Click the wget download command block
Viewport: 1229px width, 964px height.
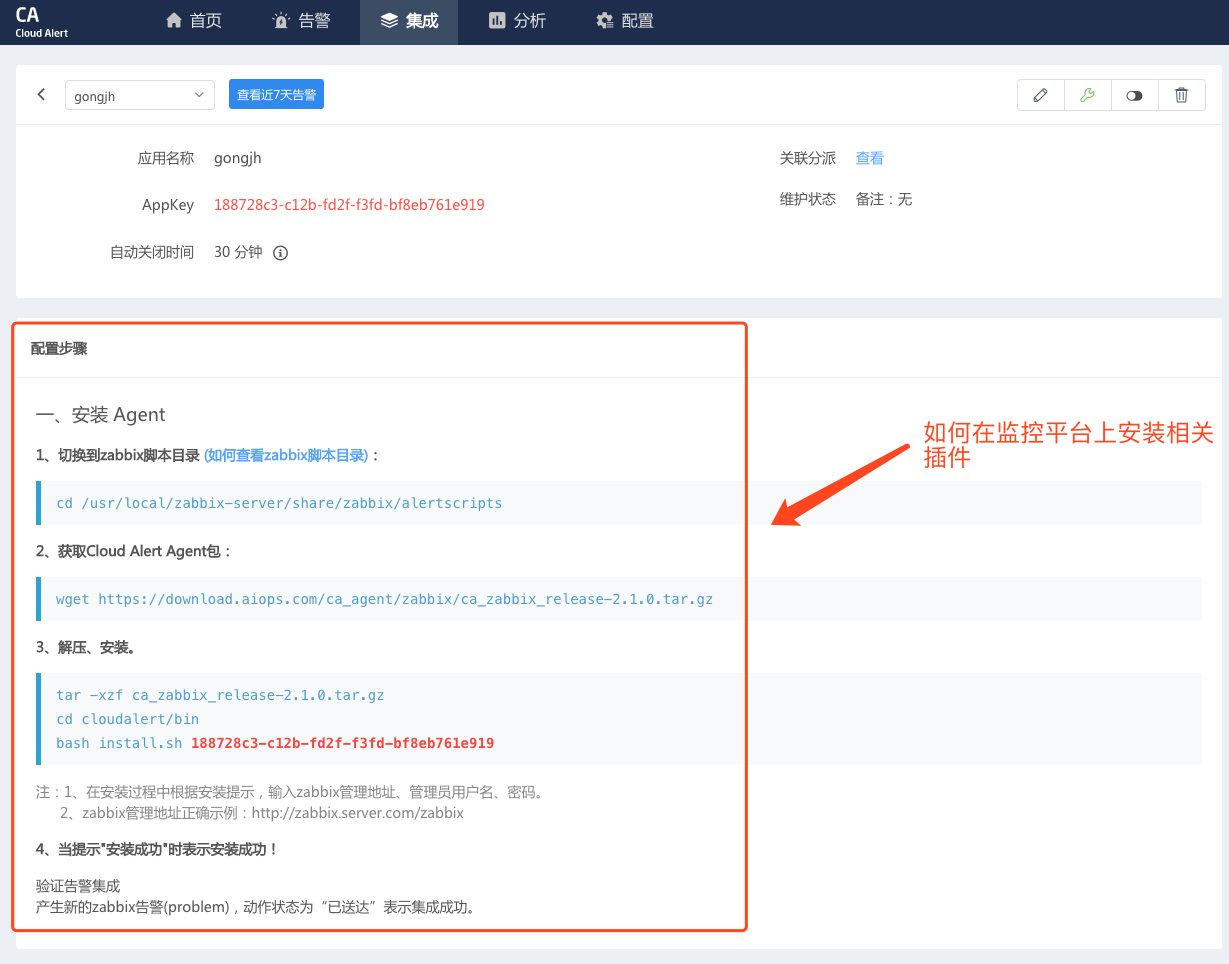tap(384, 599)
